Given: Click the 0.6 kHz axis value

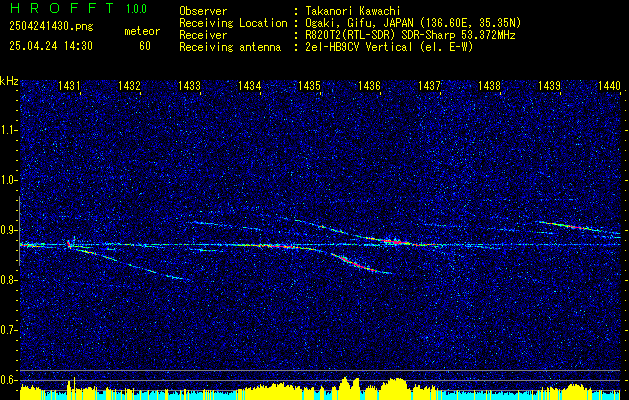Looking at the screenshot, I should 8,380.
